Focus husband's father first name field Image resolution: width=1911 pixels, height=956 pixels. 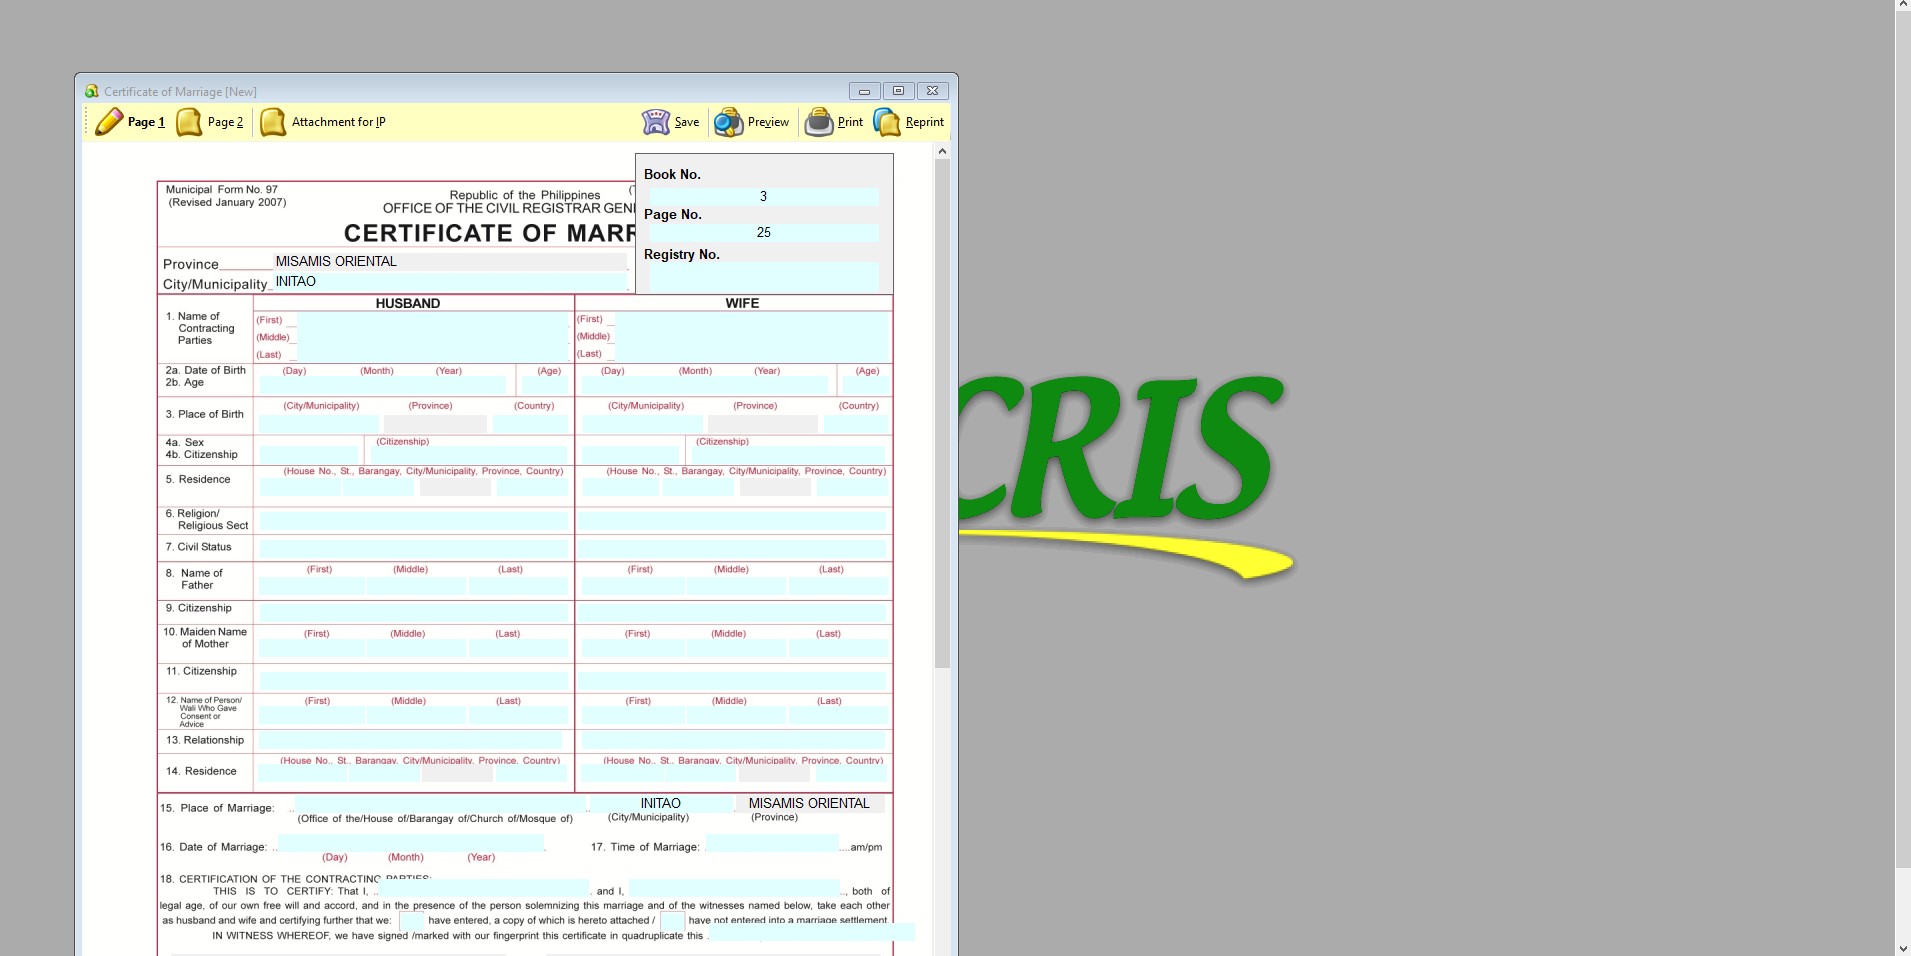pos(311,586)
